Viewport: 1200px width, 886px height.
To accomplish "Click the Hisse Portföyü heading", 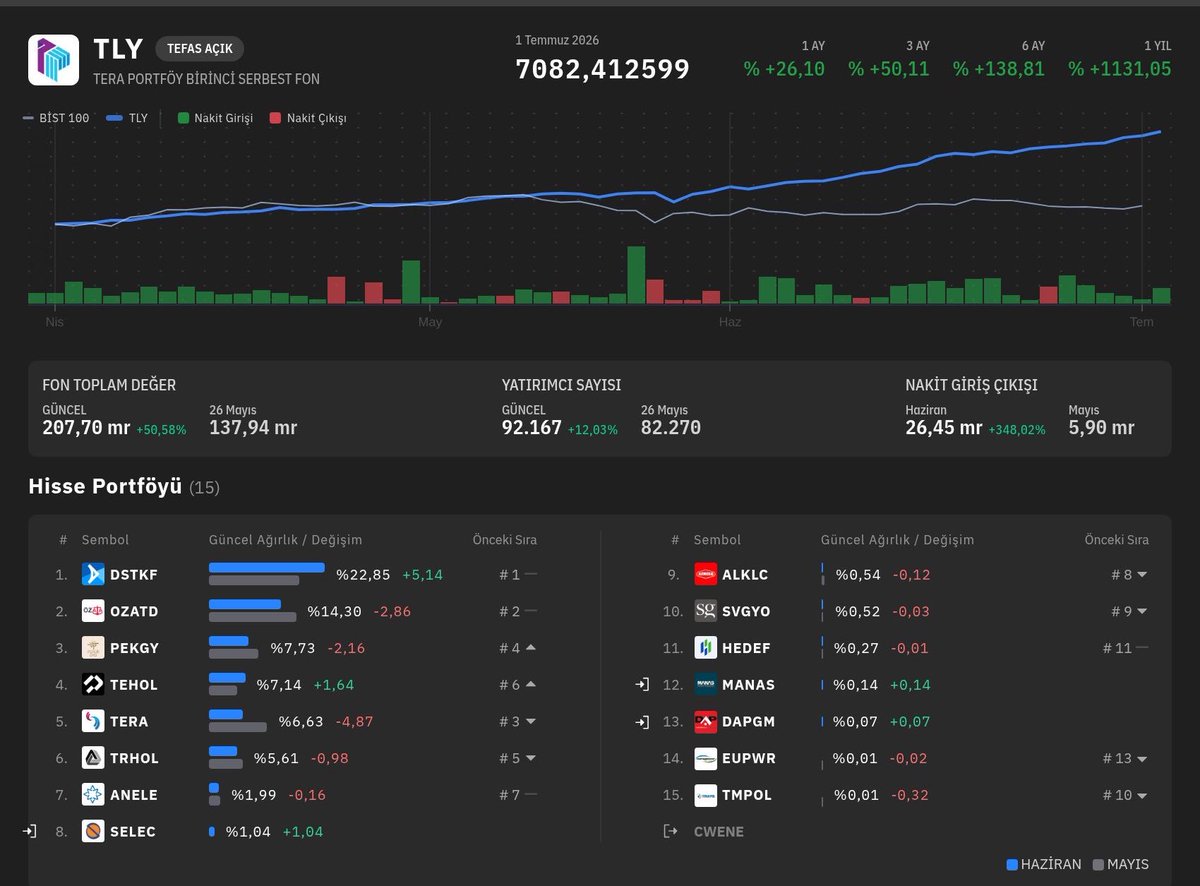I will pyautogui.click(x=105, y=487).
